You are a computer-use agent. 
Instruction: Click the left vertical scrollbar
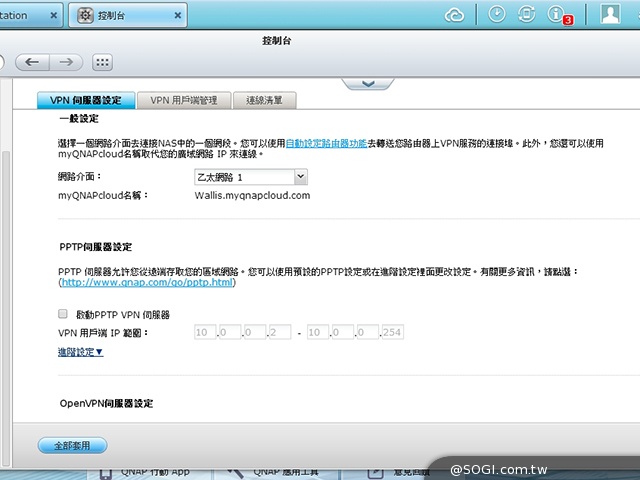pyautogui.click(x=6, y=309)
